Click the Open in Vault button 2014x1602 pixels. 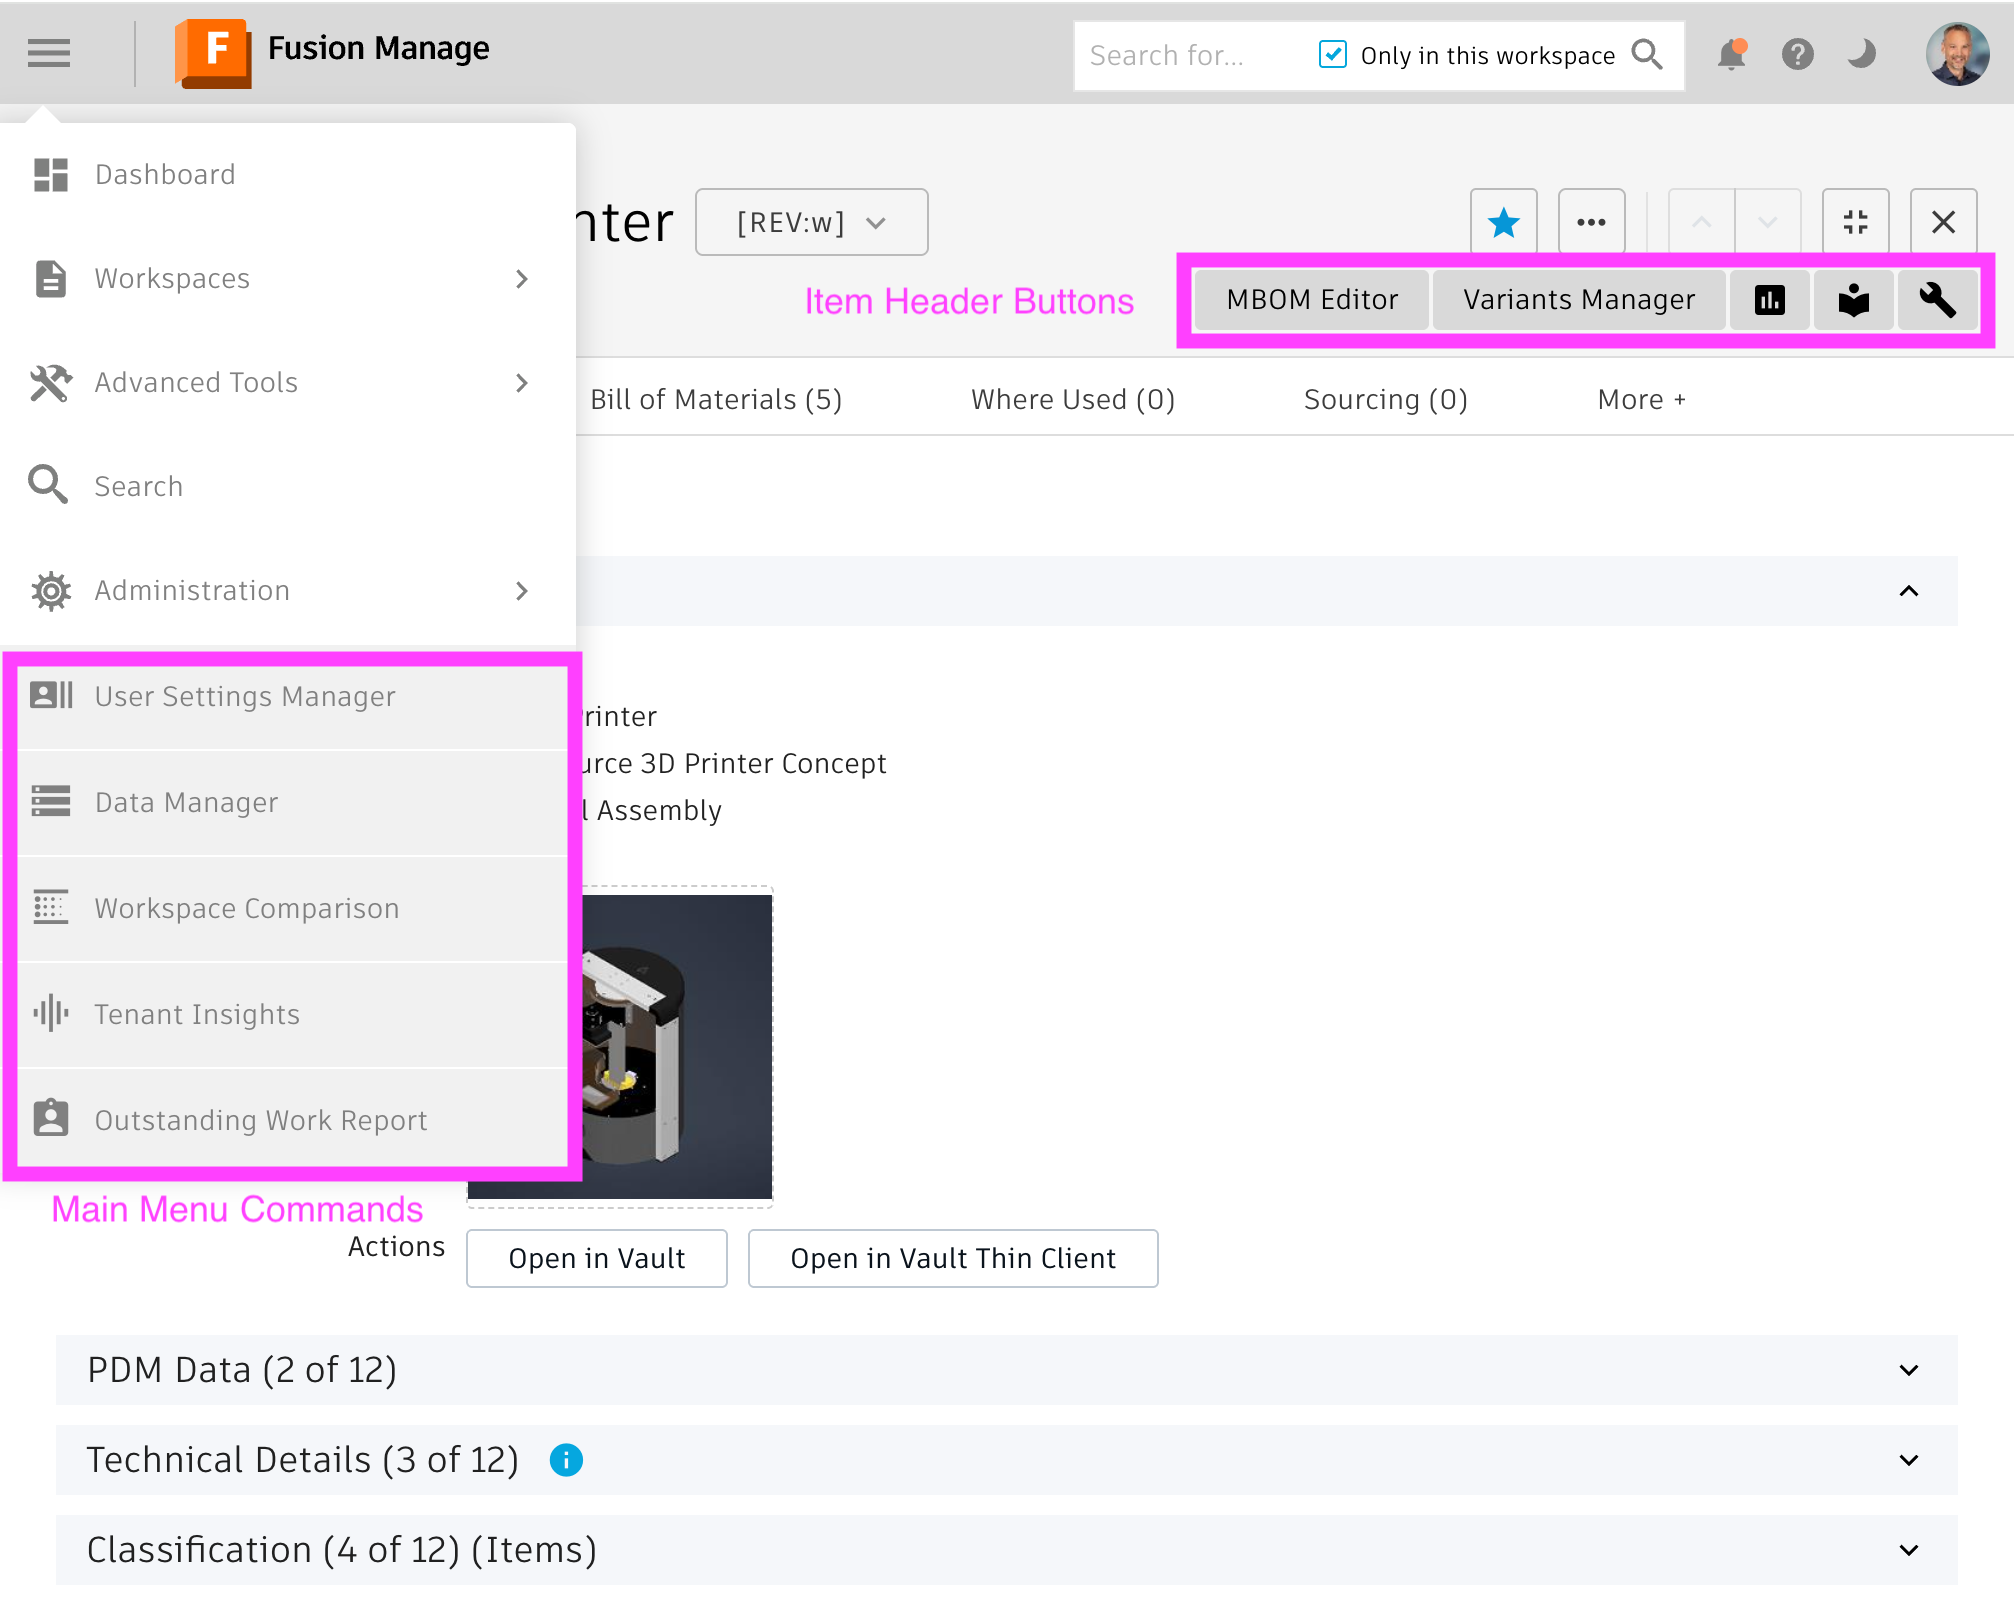pyautogui.click(x=596, y=1258)
